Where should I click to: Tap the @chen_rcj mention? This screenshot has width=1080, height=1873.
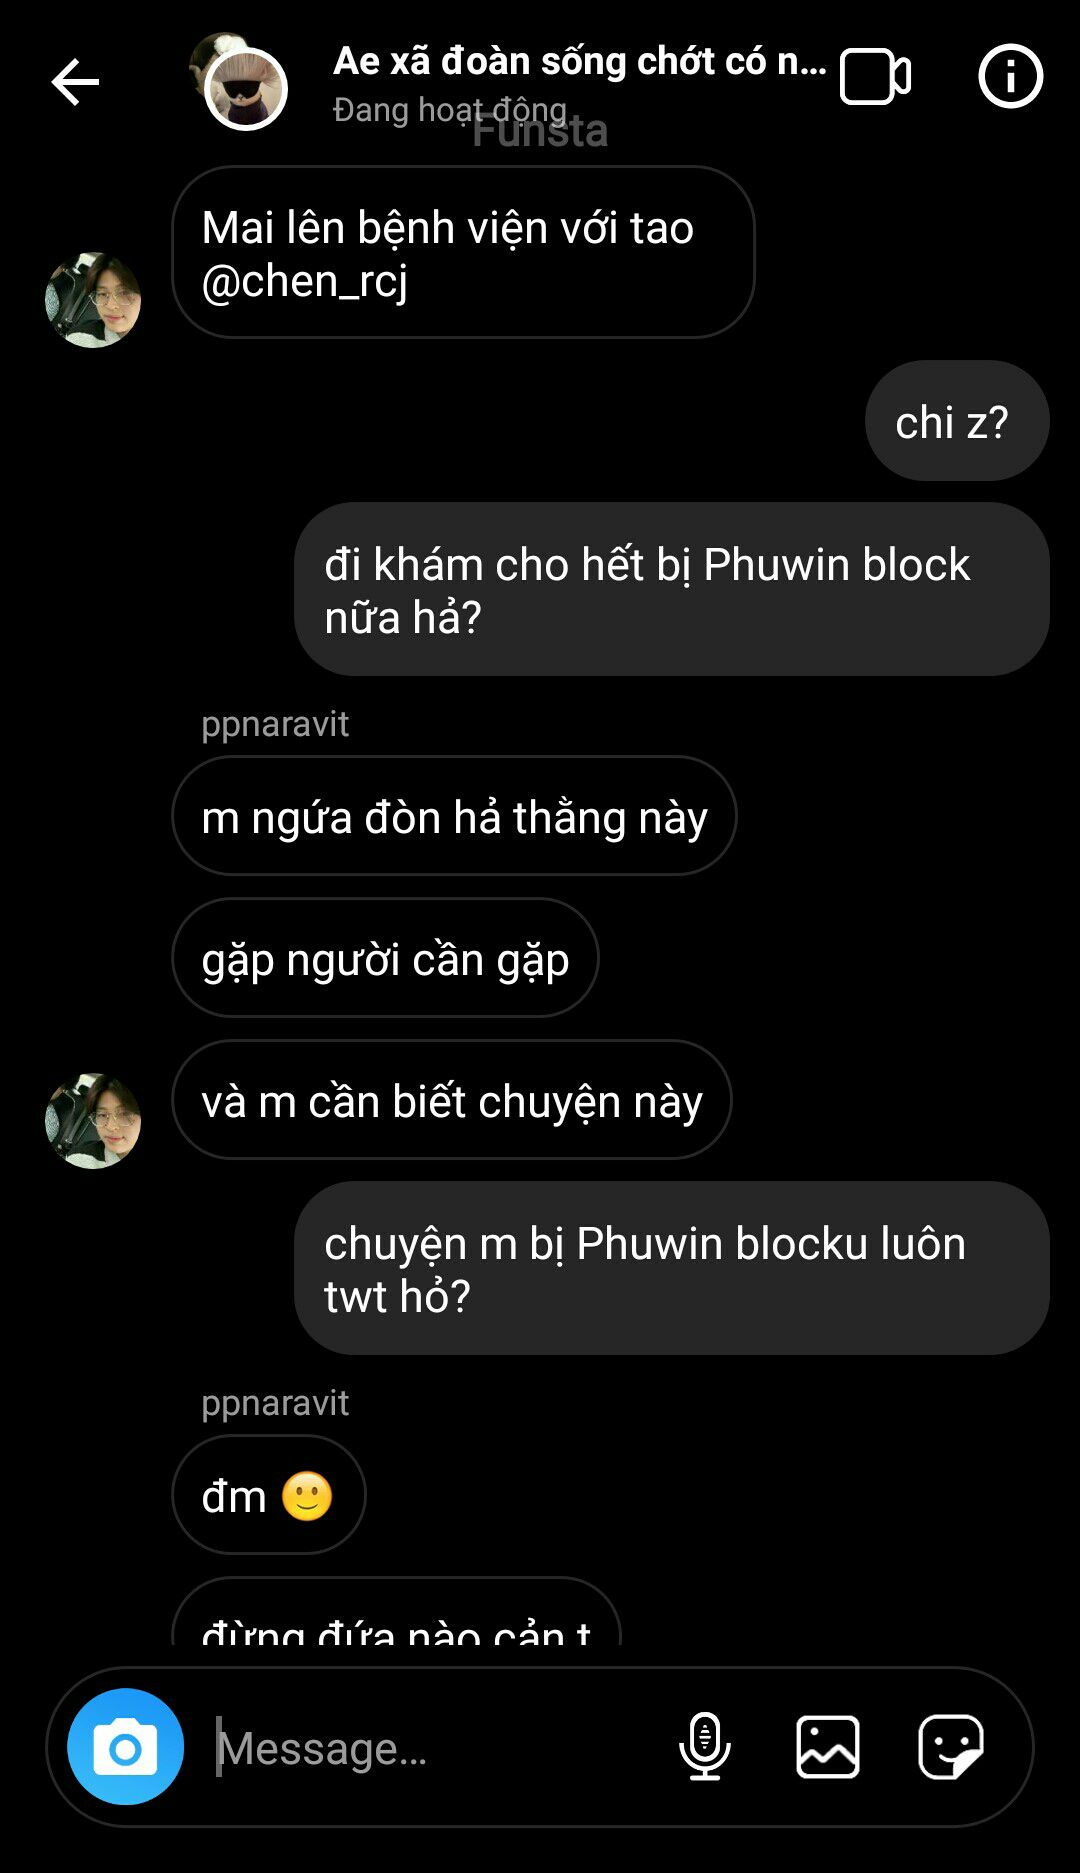(305, 281)
